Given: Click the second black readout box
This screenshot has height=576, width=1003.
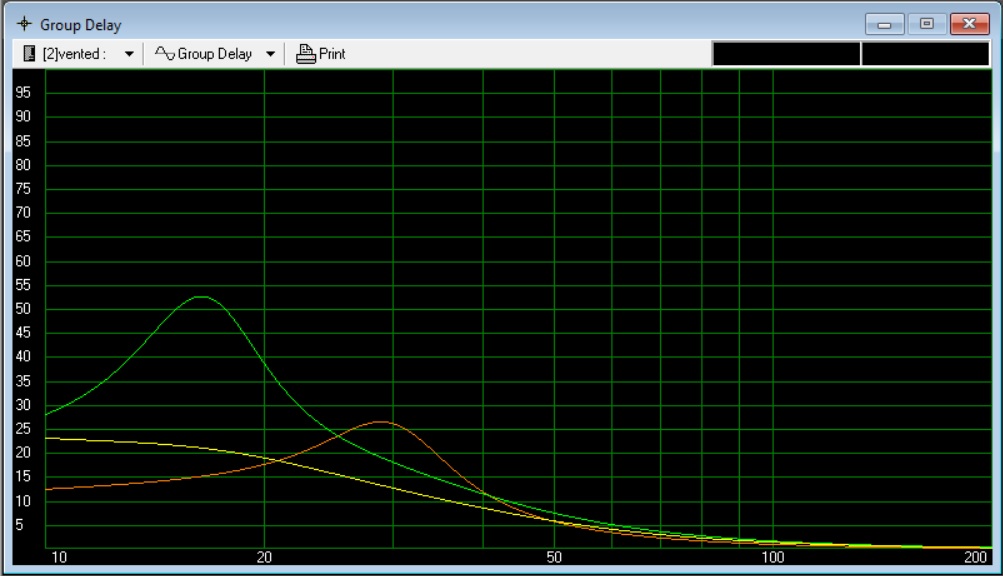Looking at the screenshot, I should [925, 54].
